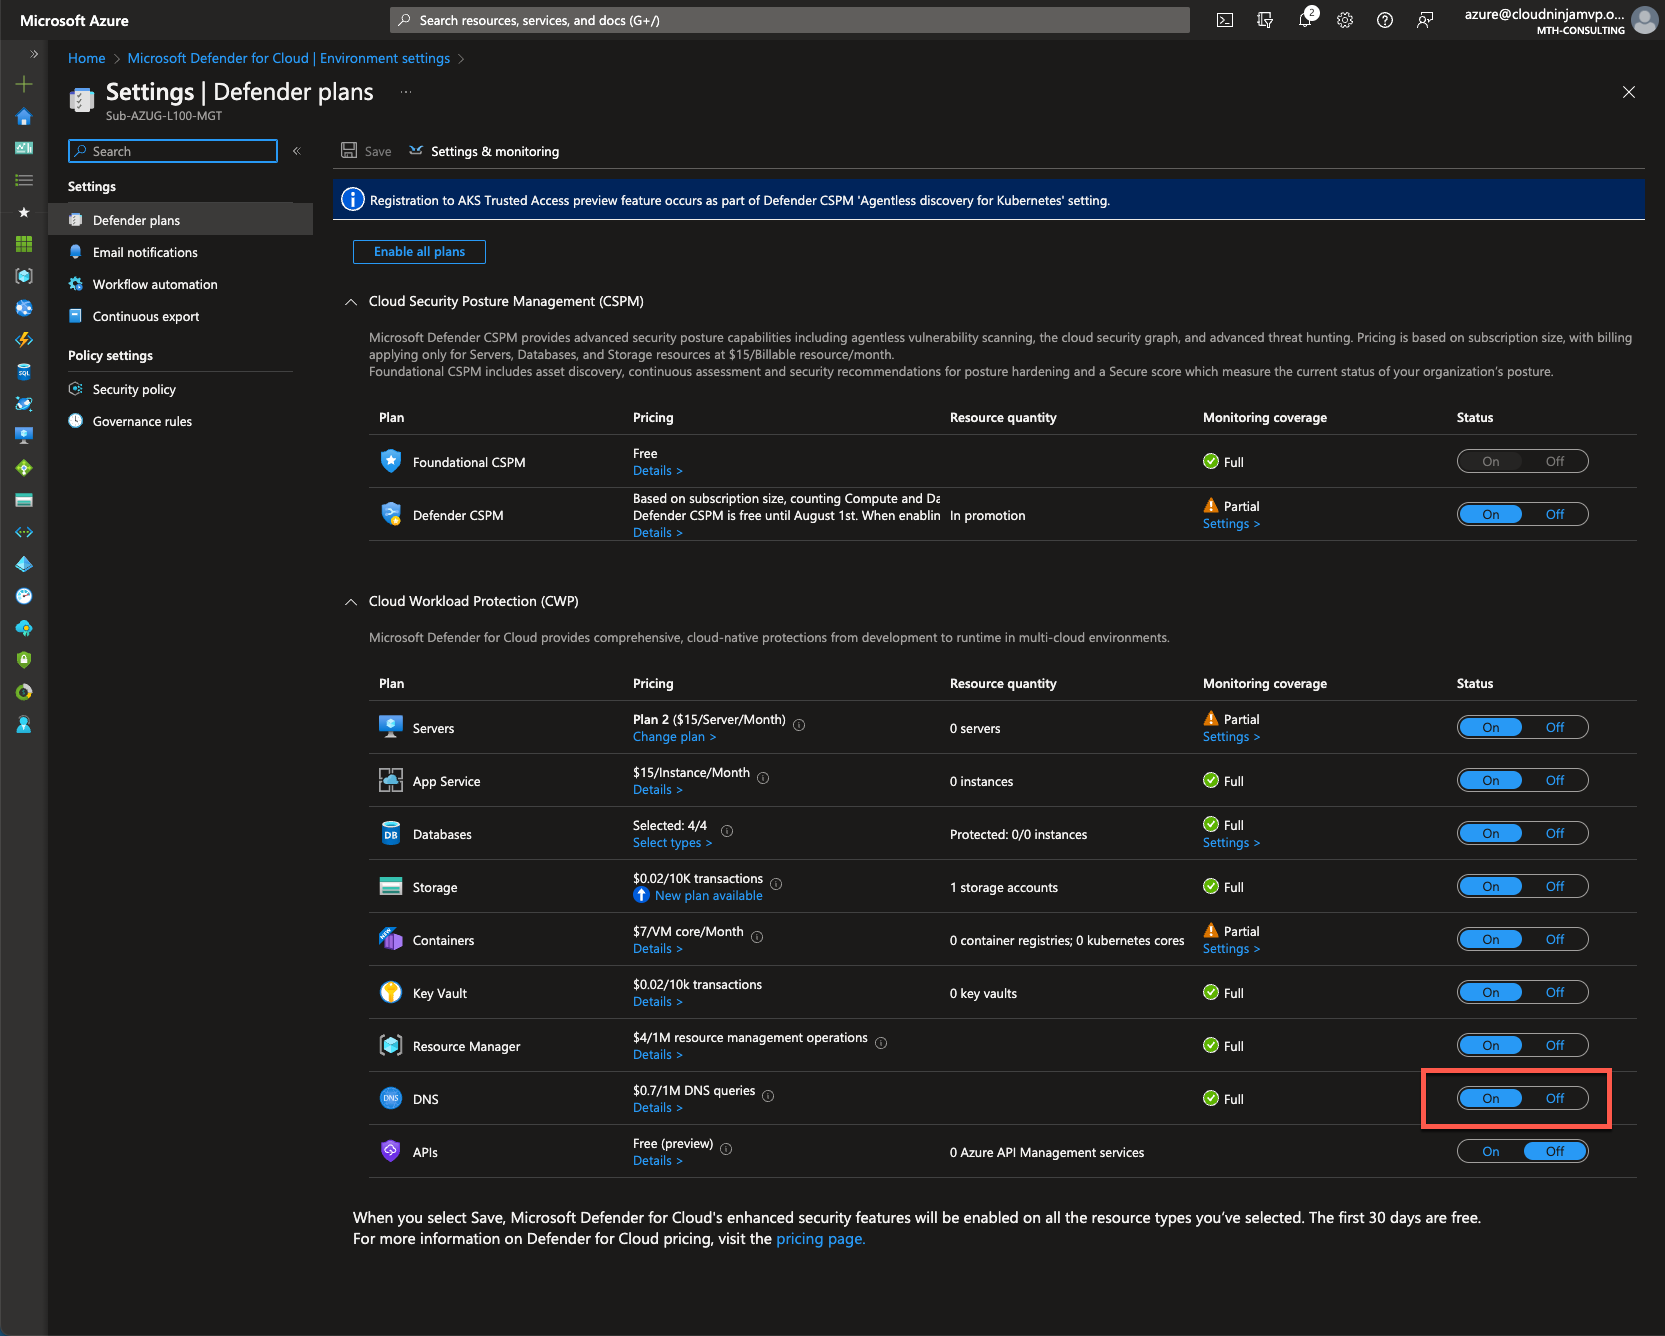
Task: Open the Microsoft Defender shield icon in sidebar
Action: tap(24, 660)
